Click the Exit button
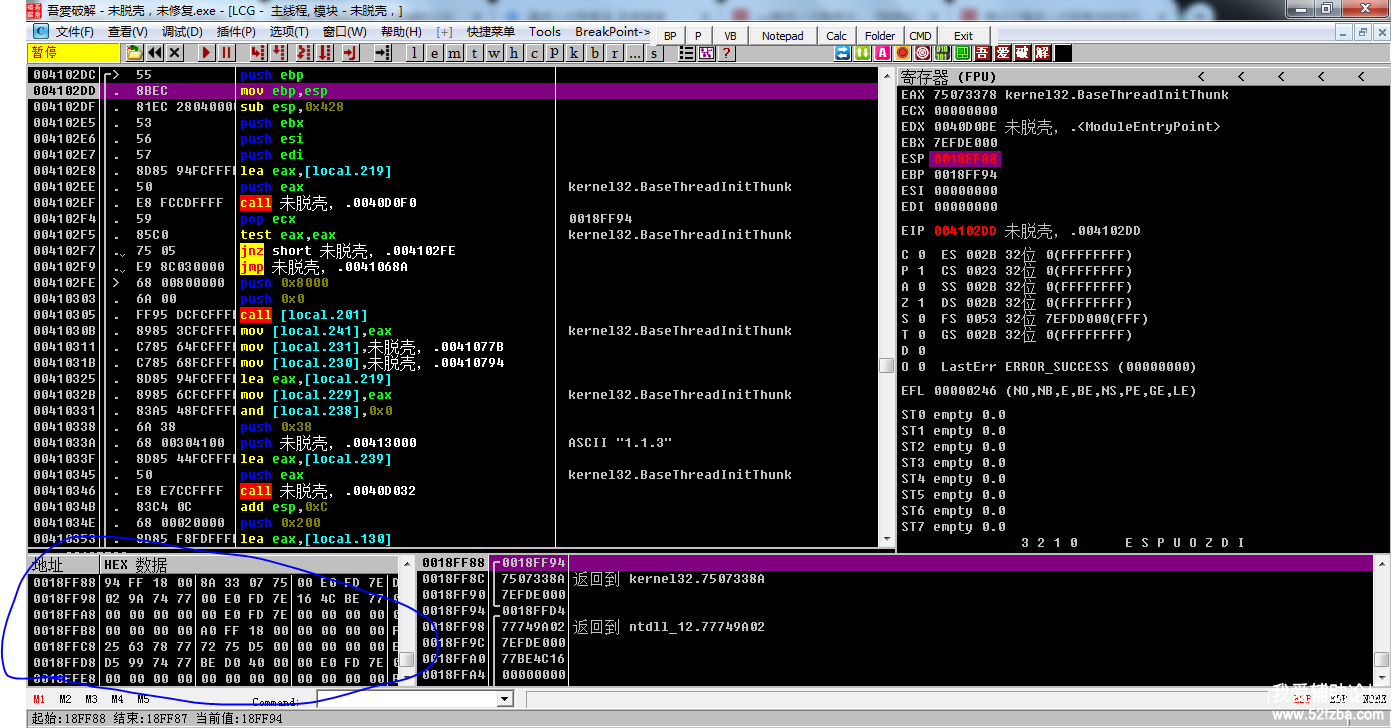 pos(963,36)
